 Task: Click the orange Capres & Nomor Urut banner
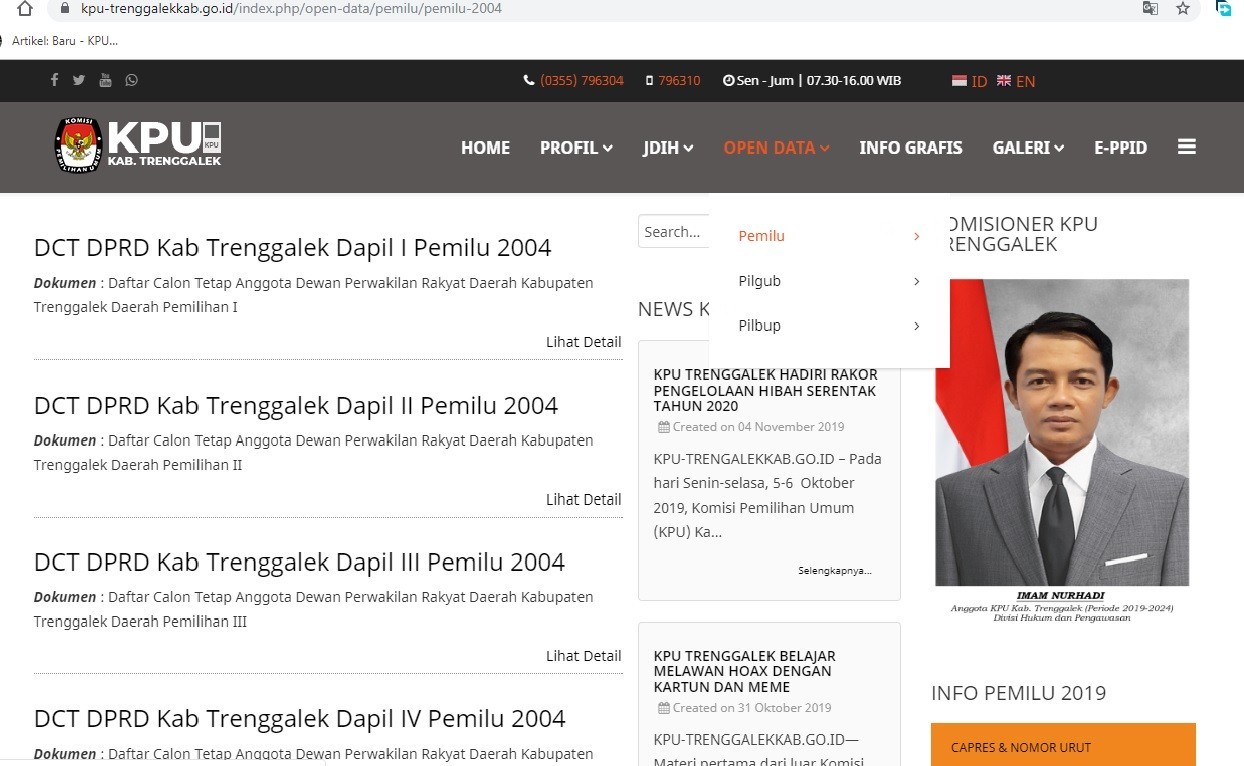tap(1062, 745)
